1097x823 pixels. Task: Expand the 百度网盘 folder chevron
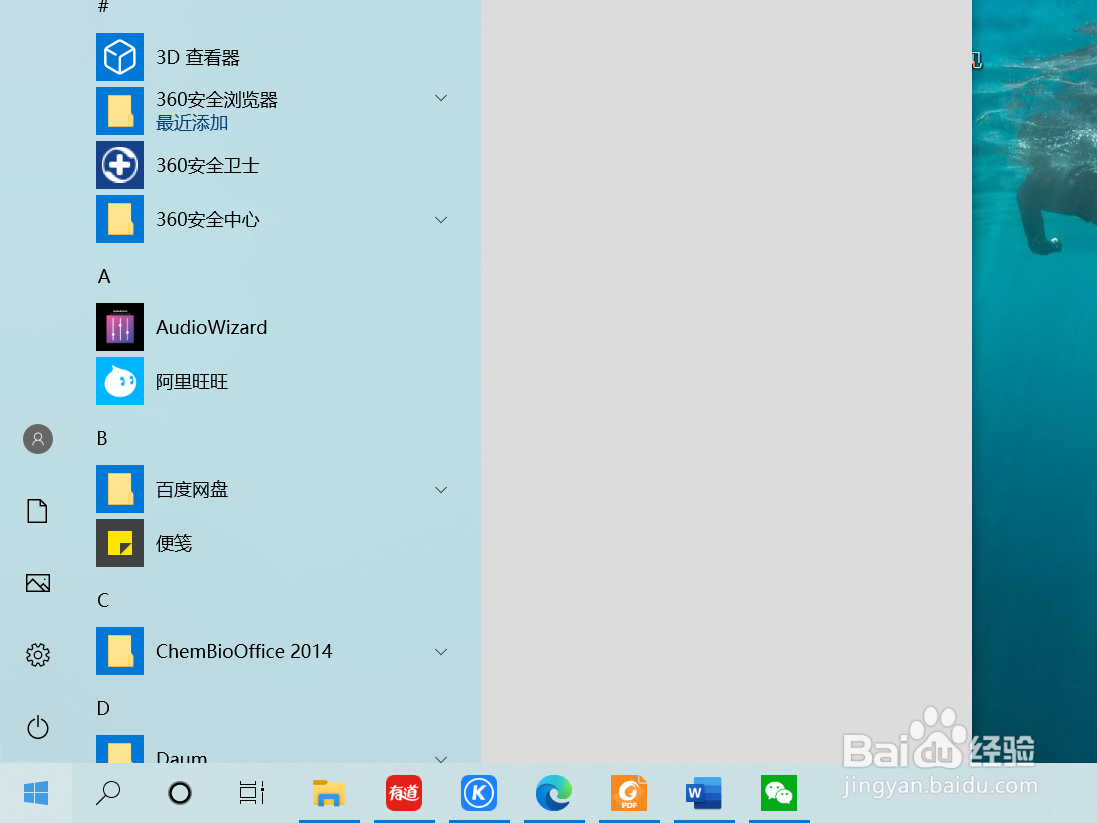pyautogui.click(x=441, y=490)
